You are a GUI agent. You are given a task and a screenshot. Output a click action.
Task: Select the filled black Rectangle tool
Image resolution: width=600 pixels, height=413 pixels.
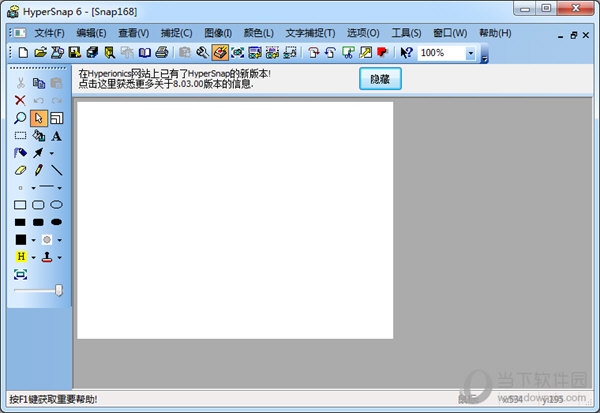tap(20, 222)
